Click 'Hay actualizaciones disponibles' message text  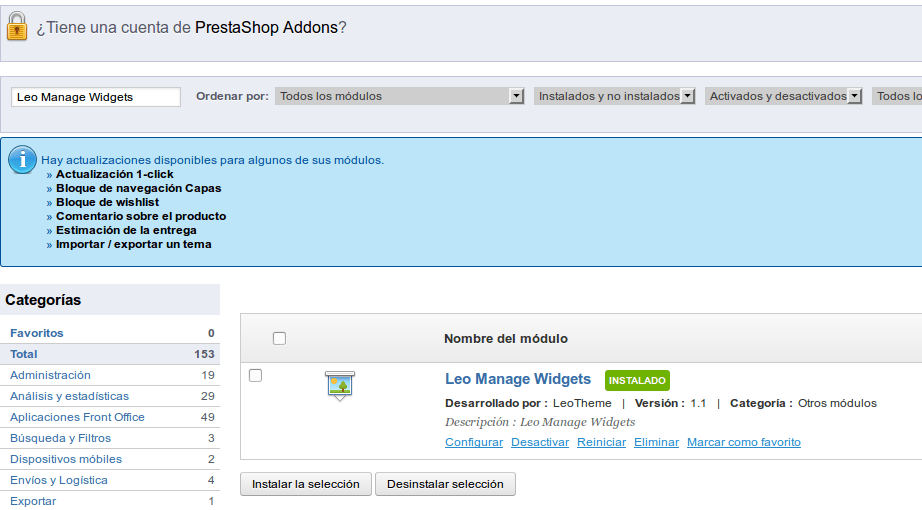click(x=212, y=161)
